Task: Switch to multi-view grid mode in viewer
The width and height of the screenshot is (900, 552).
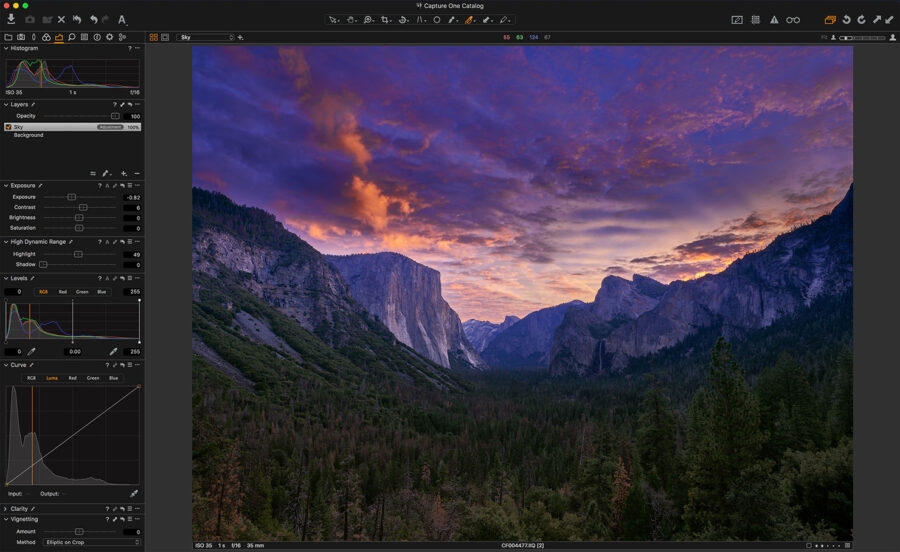Action: click(x=154, y=37)
